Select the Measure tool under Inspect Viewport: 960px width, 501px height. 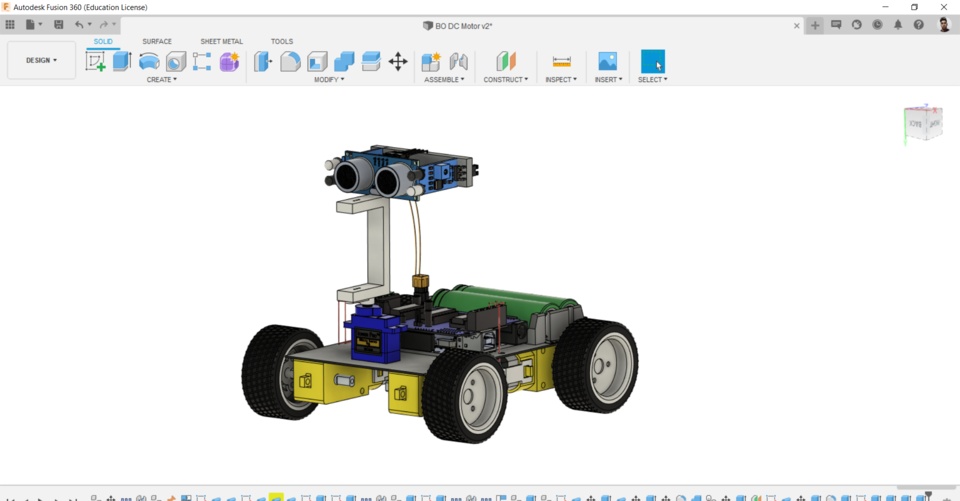click(561, 61)
